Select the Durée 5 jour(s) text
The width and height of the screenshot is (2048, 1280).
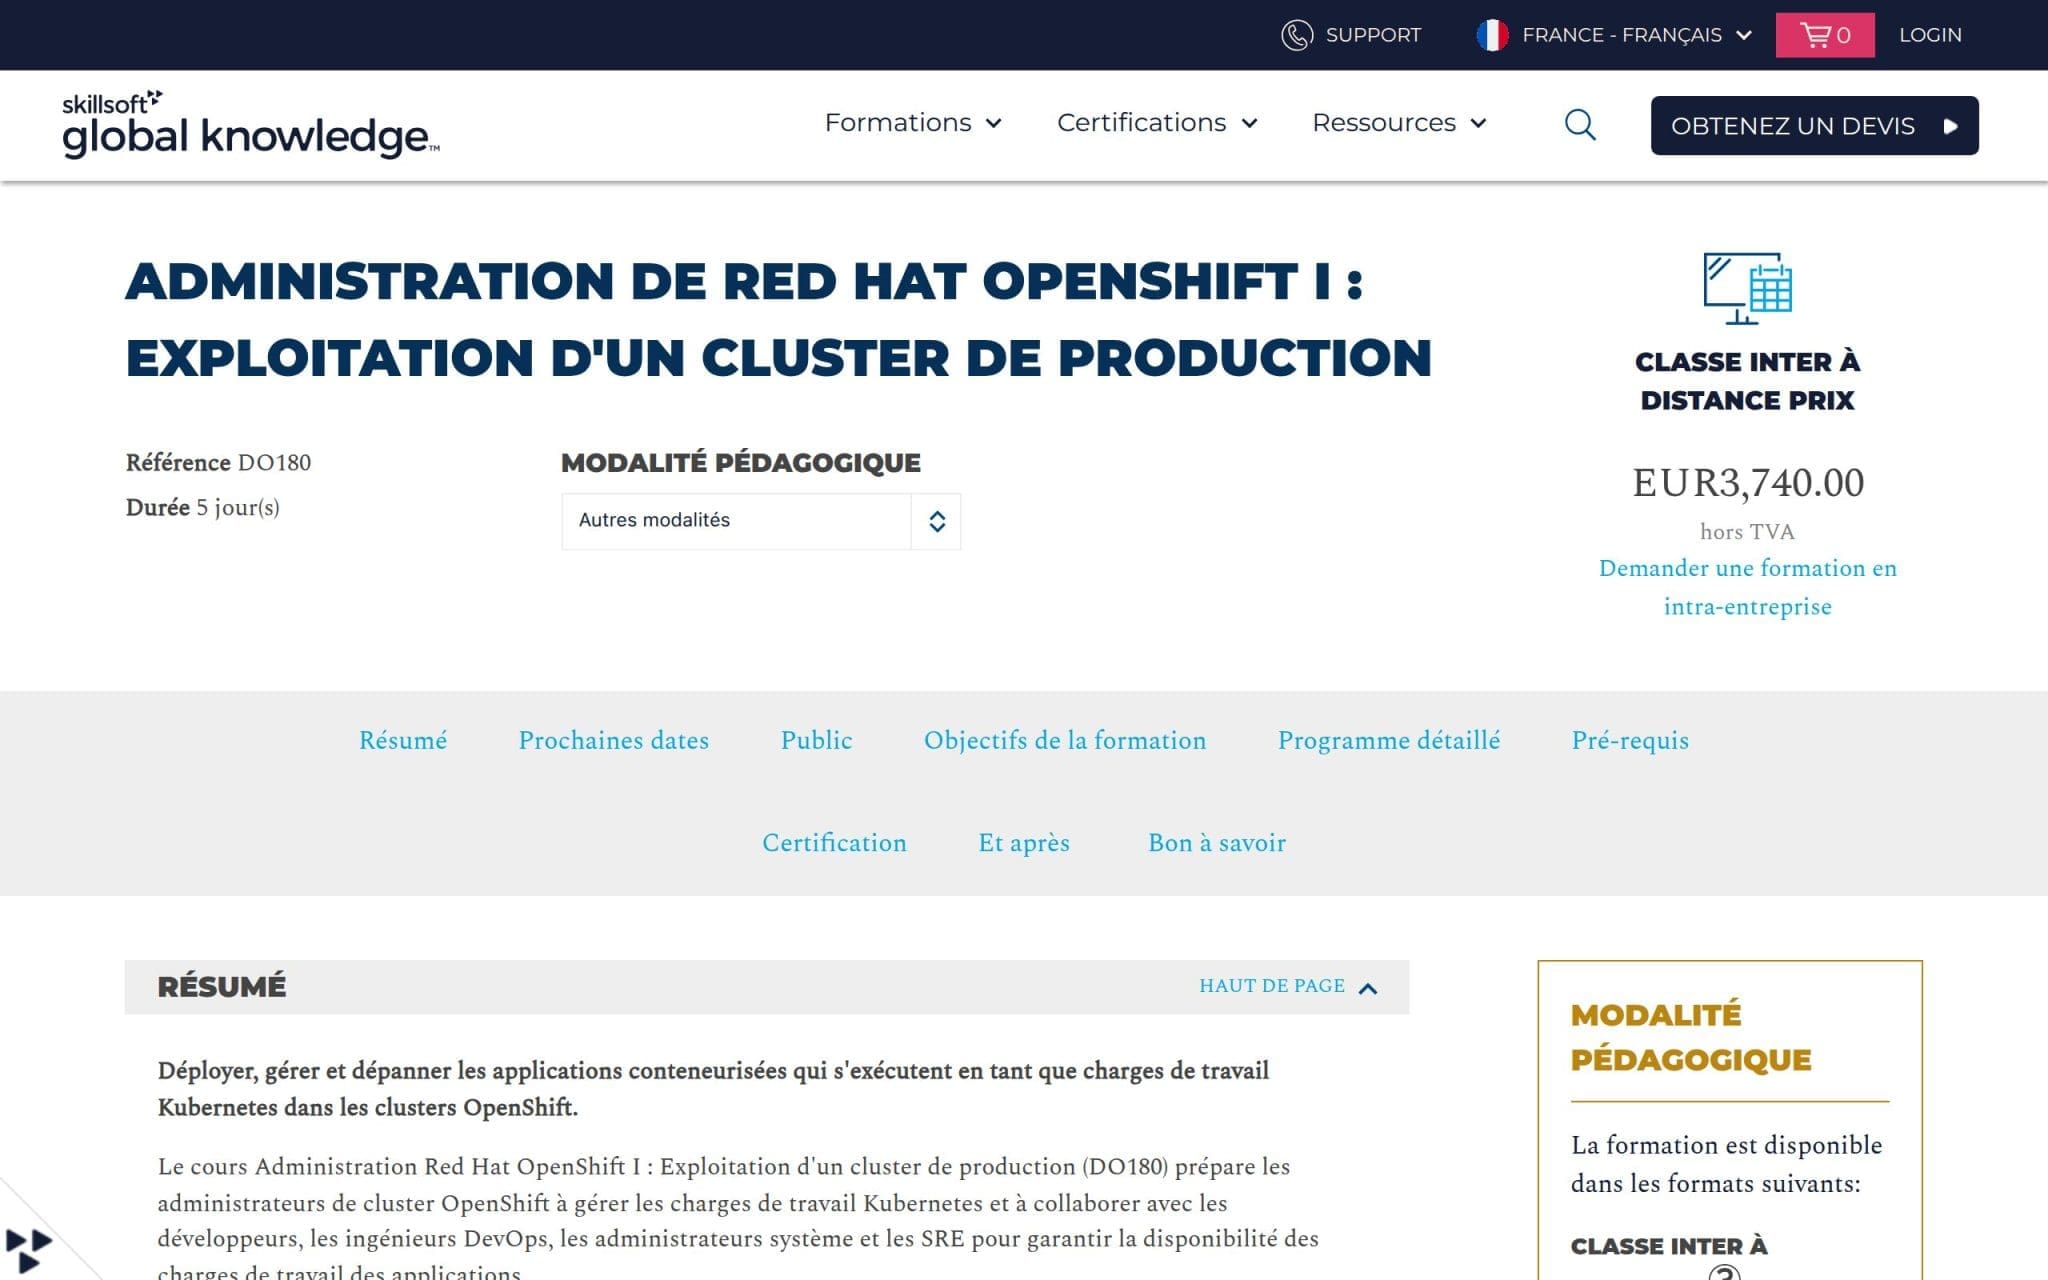pyautogui.click(x=202, y=508)
